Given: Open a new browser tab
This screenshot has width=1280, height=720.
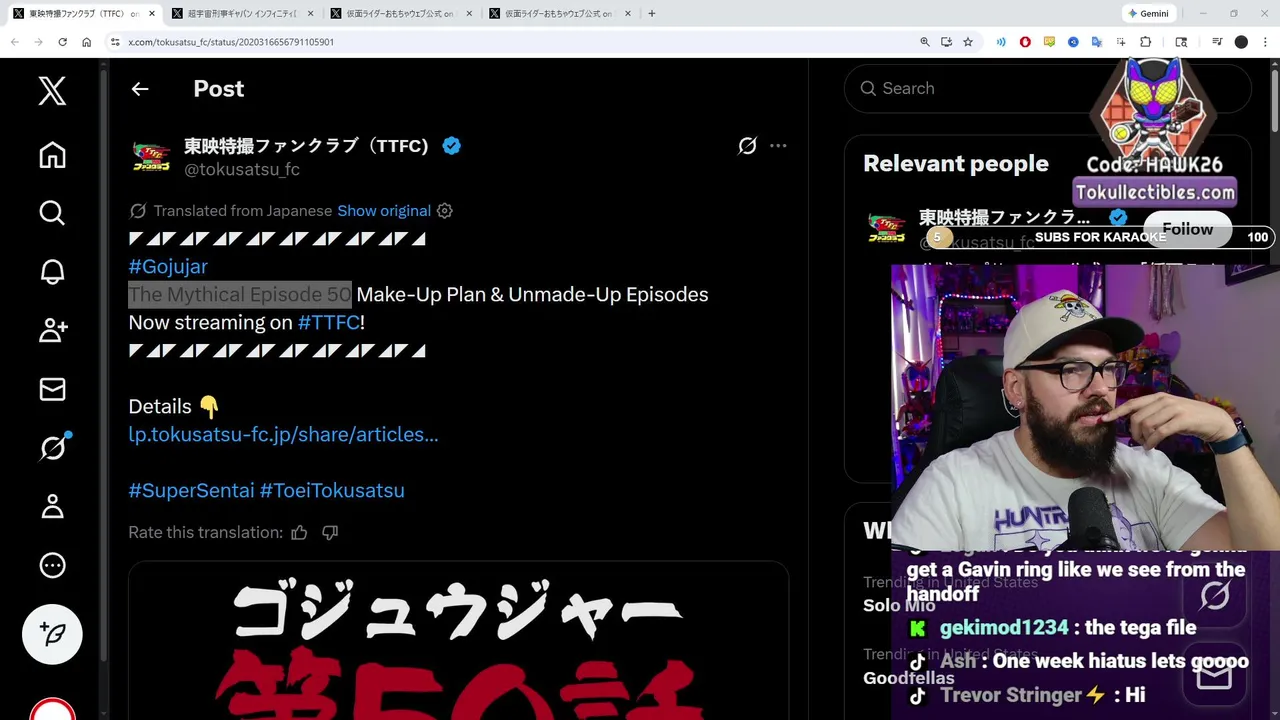Looking at the screenshot, I should [x=652, y=14].
